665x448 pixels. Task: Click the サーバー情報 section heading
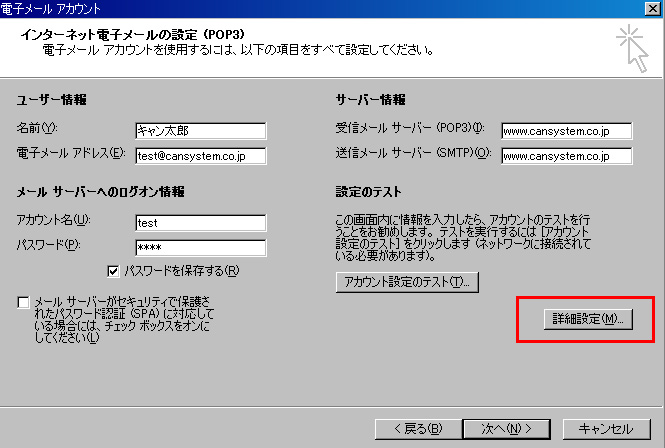[x=370, y=100]
